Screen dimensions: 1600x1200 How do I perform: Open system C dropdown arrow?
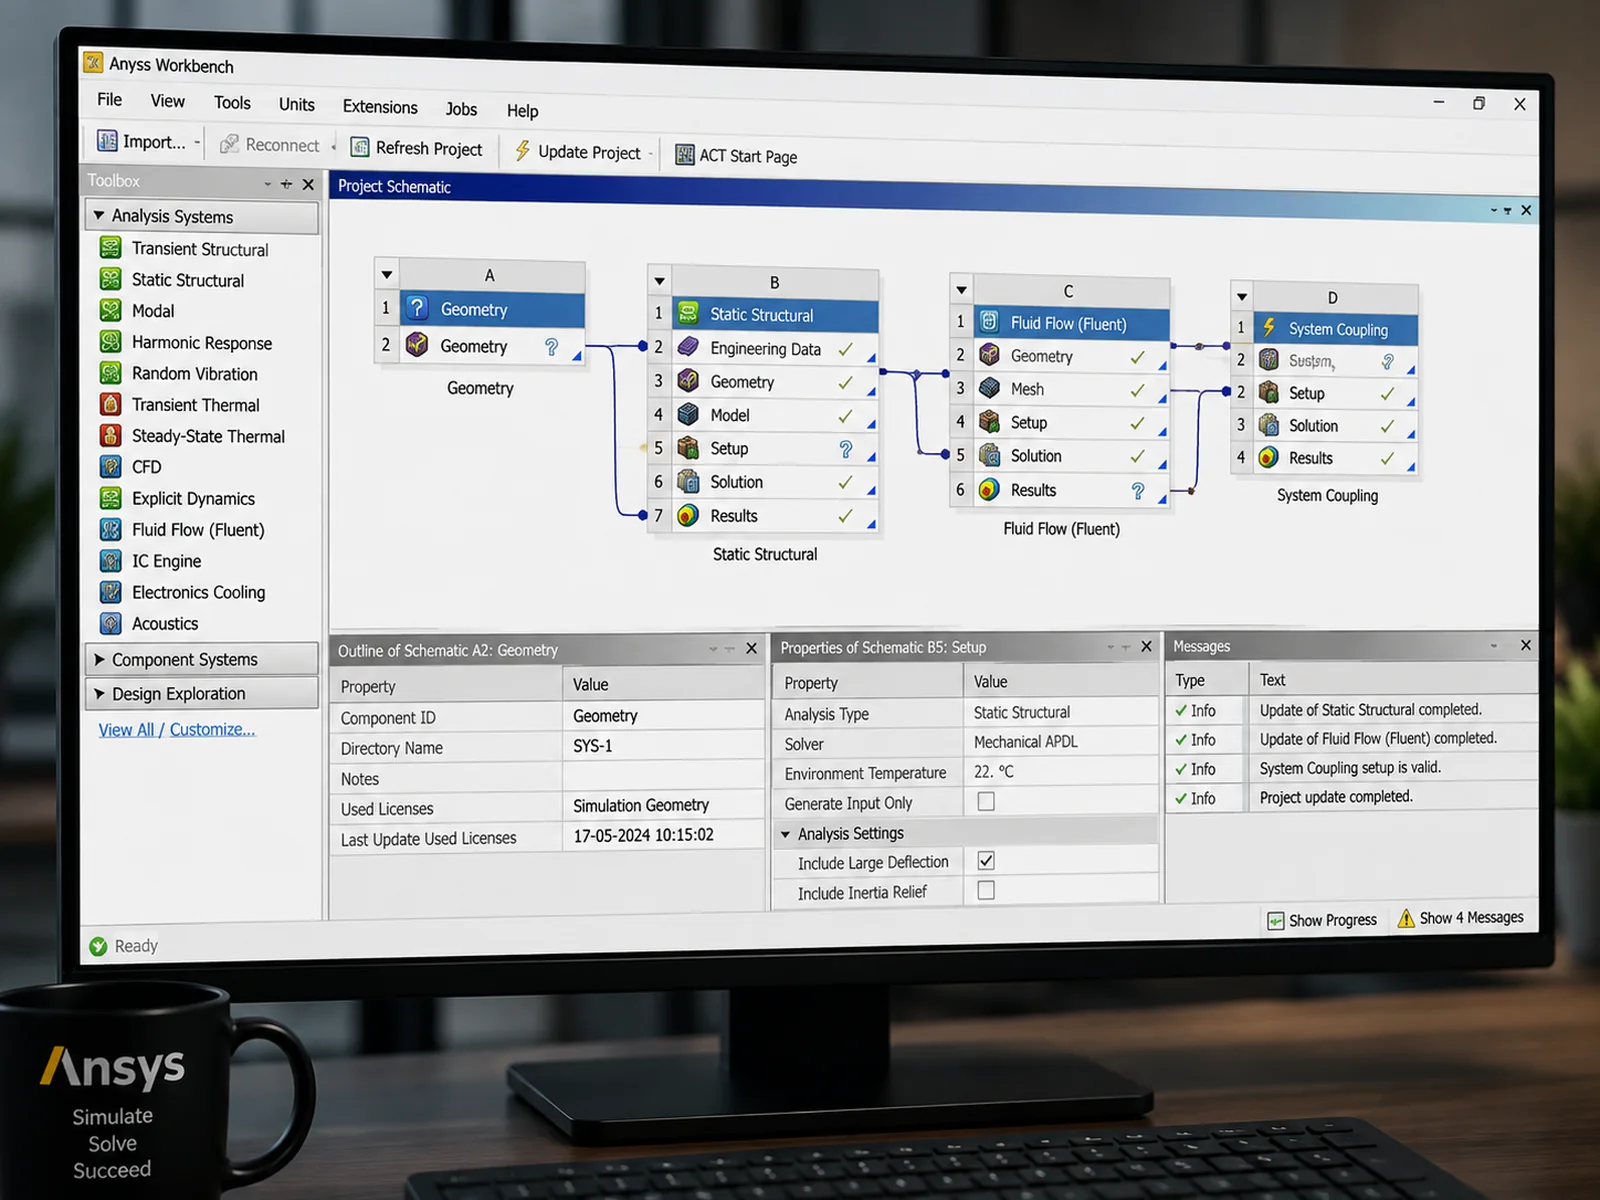[961, 290]
